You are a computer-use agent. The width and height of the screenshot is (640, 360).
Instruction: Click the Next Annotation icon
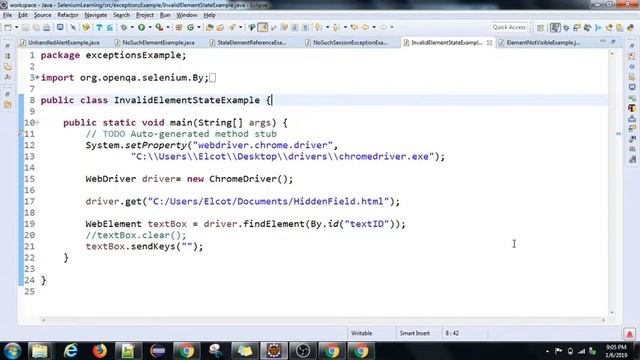[x=319, y=27]
